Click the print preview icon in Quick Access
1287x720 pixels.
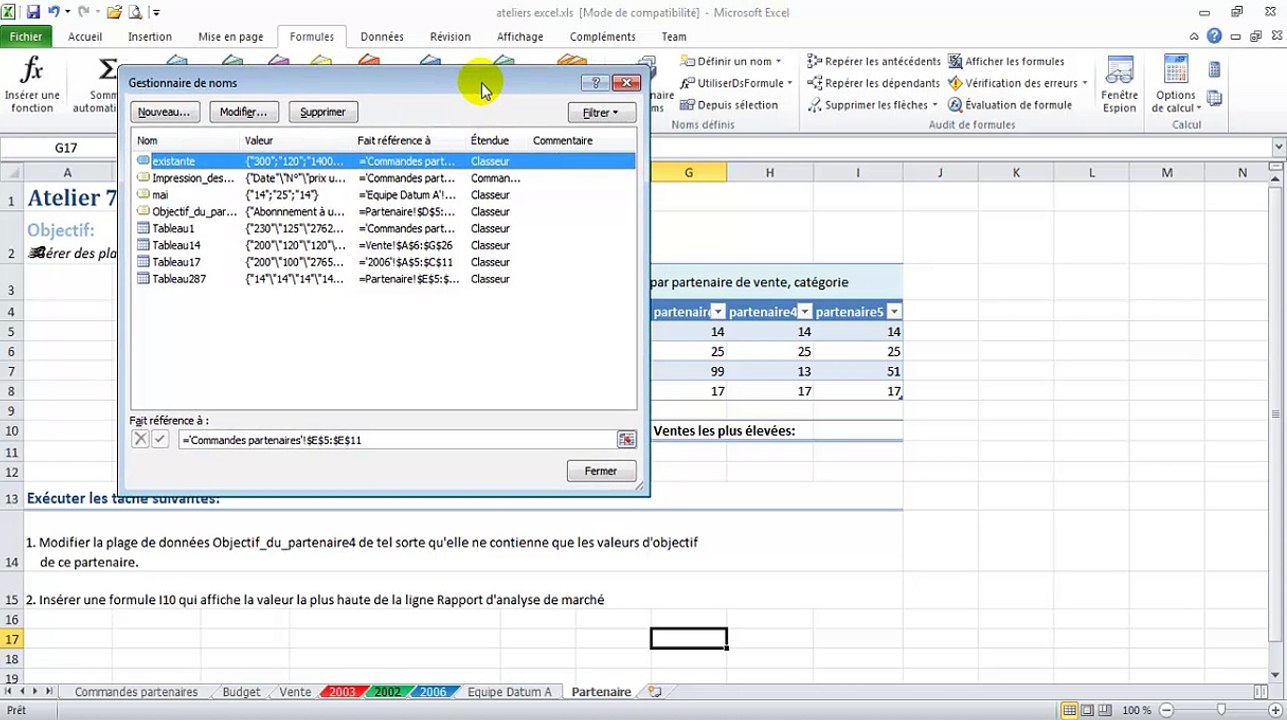135,13
